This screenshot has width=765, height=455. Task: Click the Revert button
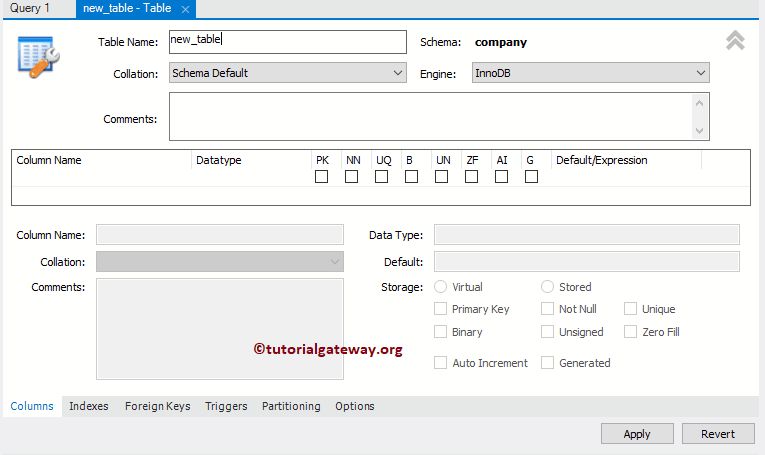click(718, 434)
